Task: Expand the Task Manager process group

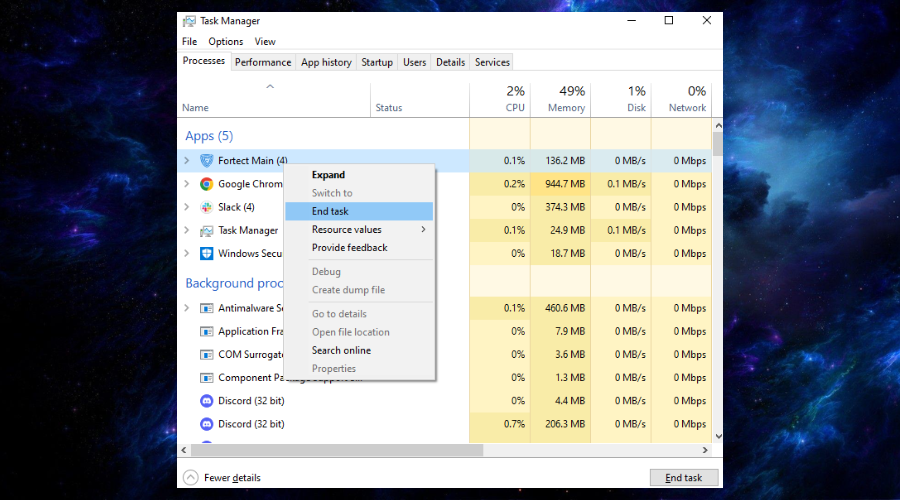Action: (187, 230)
